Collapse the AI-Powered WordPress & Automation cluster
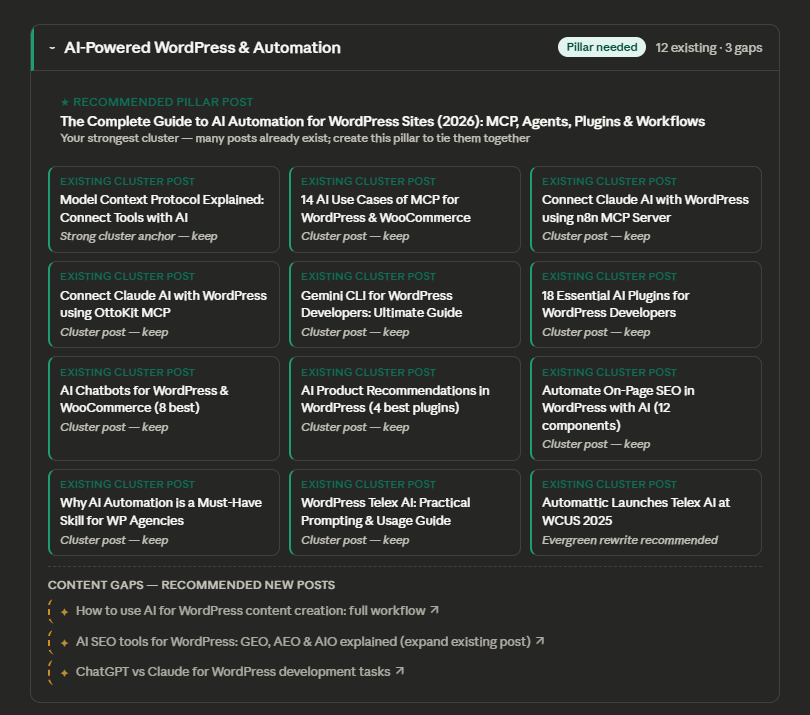Screen dimensions: 810x715 click(x=51, y=46)
